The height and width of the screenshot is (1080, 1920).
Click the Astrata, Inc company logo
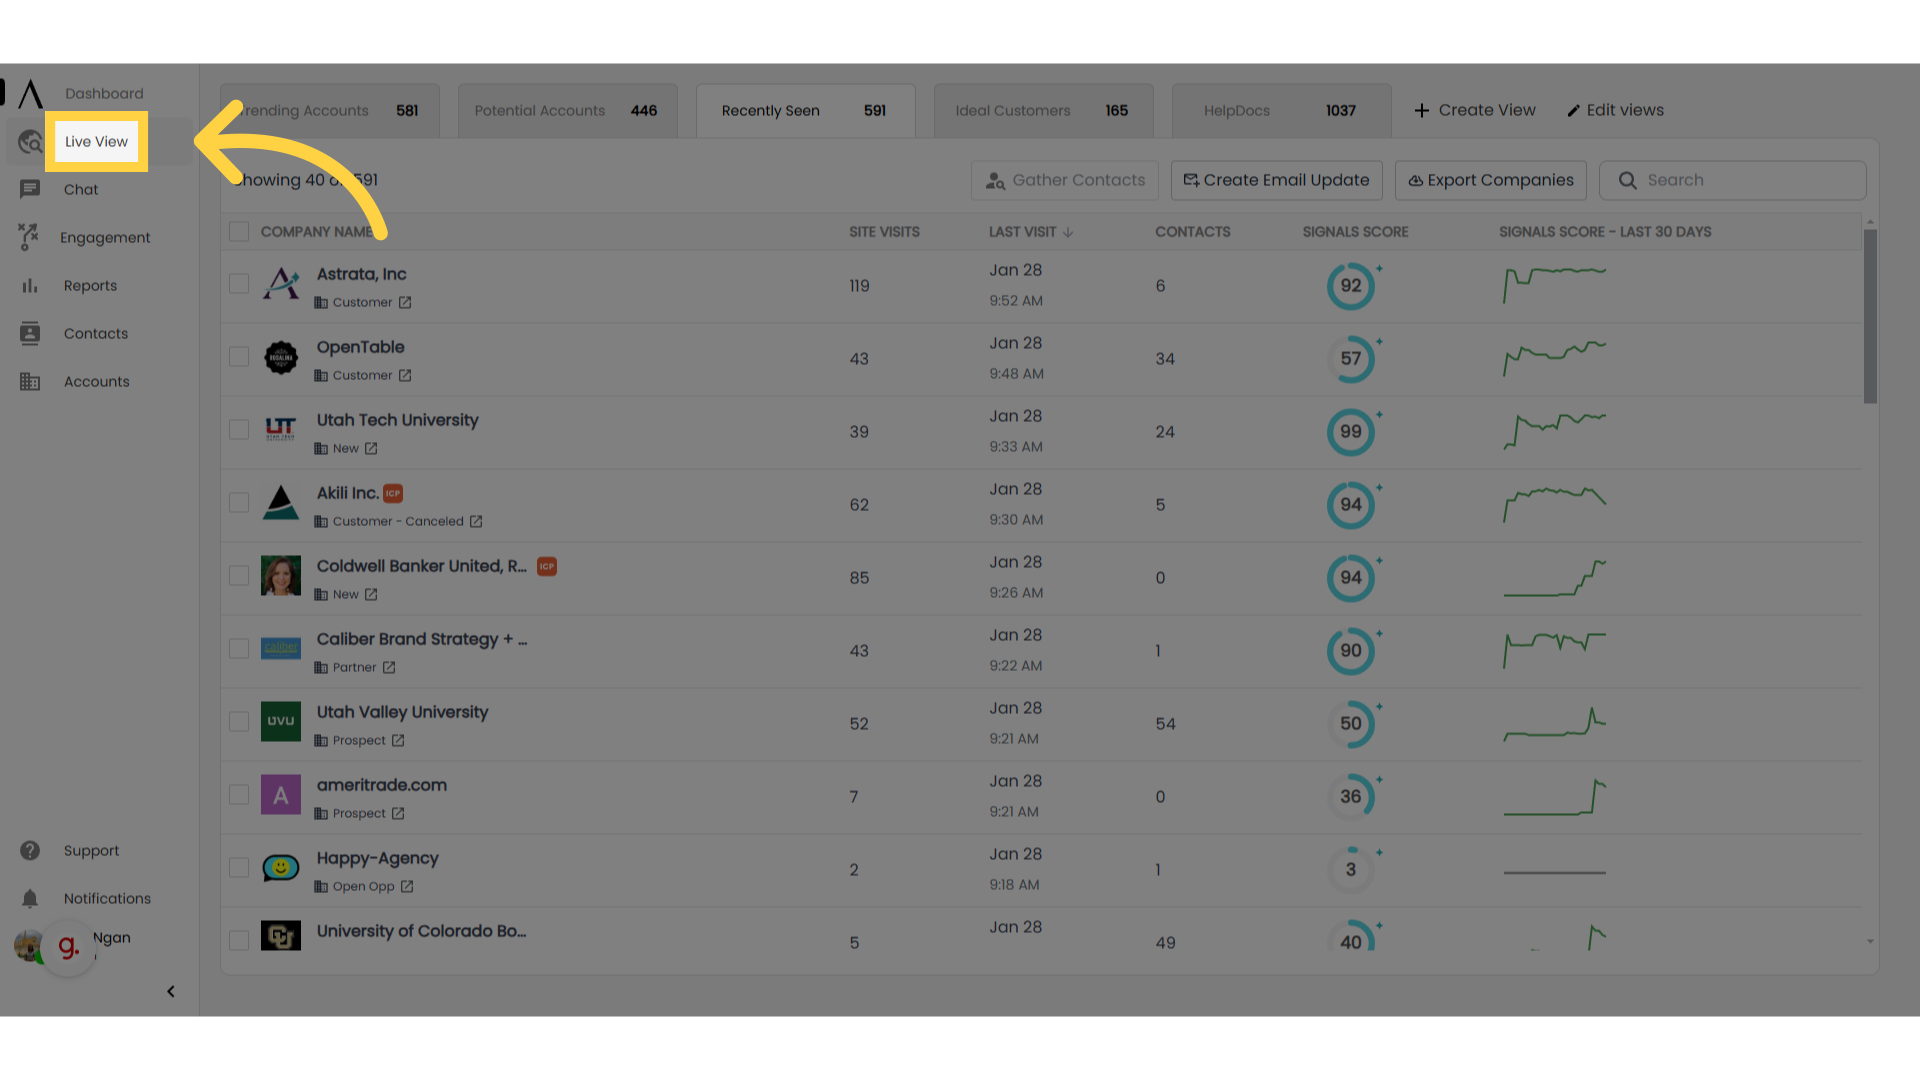tap(281, 284)
